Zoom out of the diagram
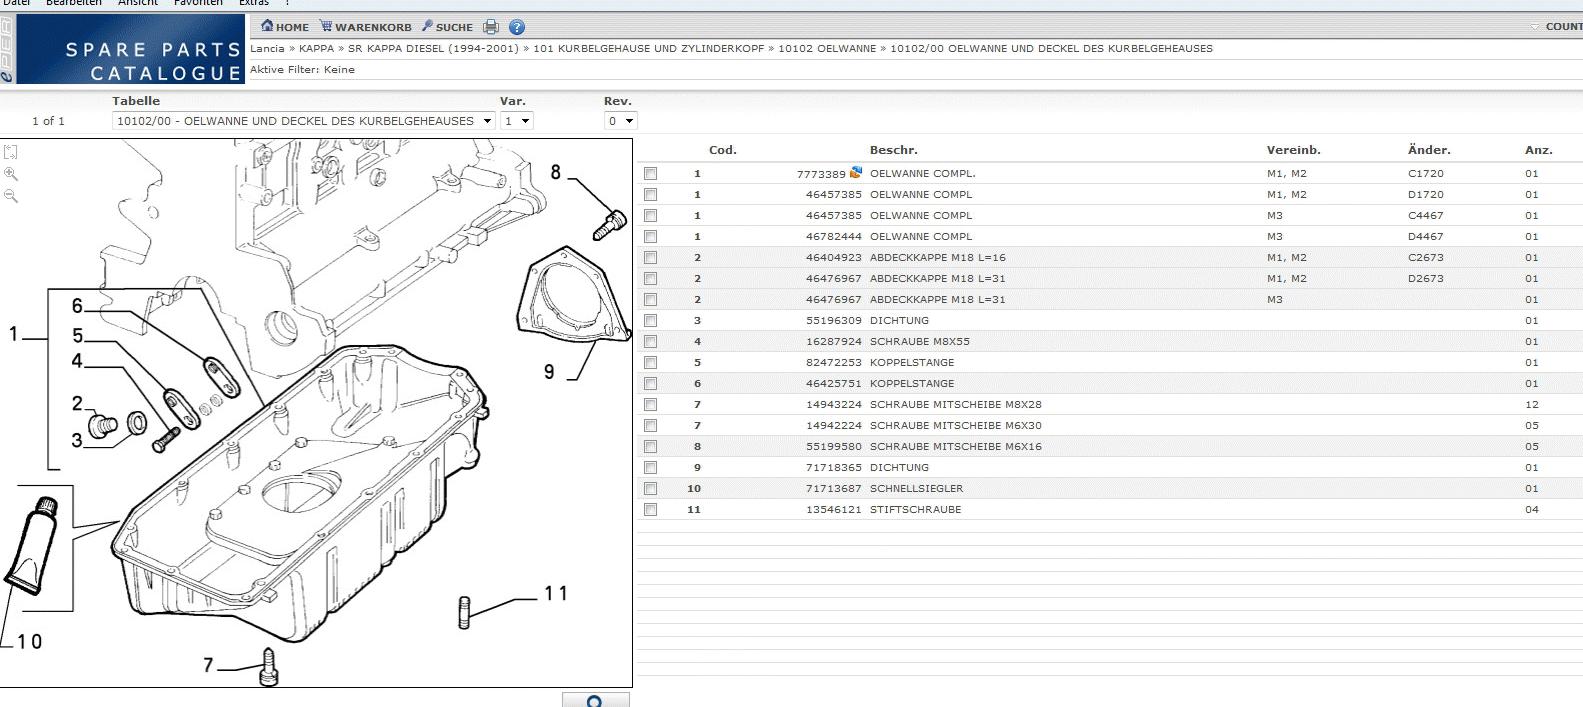Viewport: 1583px width, 707px height. [11, 196]
